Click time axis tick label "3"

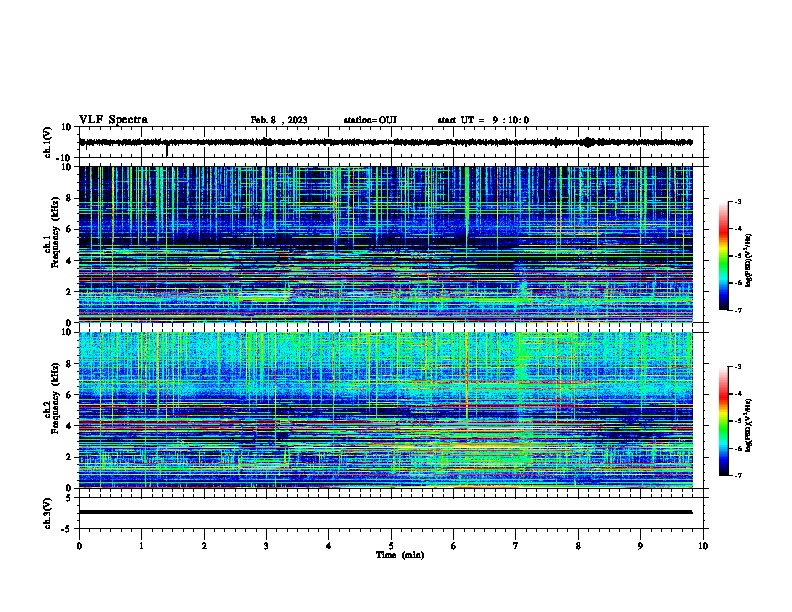point(267,546)
